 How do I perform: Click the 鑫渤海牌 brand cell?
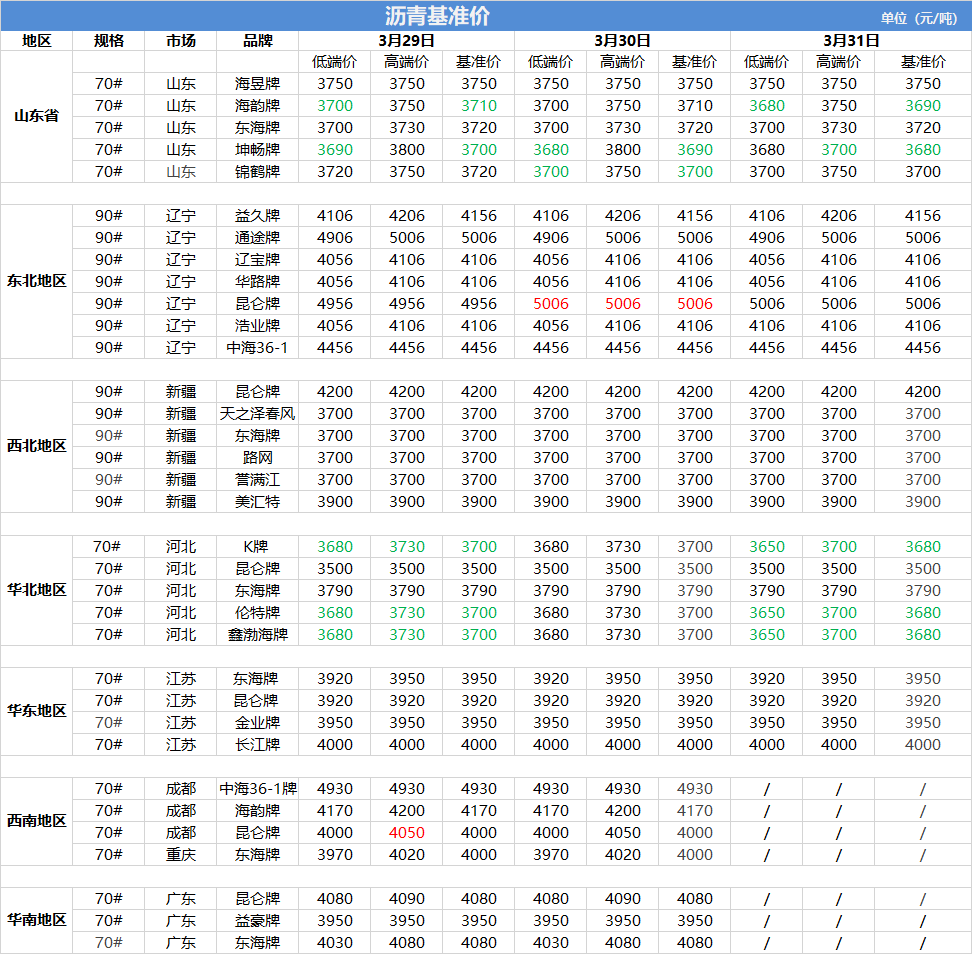[257, 634]
